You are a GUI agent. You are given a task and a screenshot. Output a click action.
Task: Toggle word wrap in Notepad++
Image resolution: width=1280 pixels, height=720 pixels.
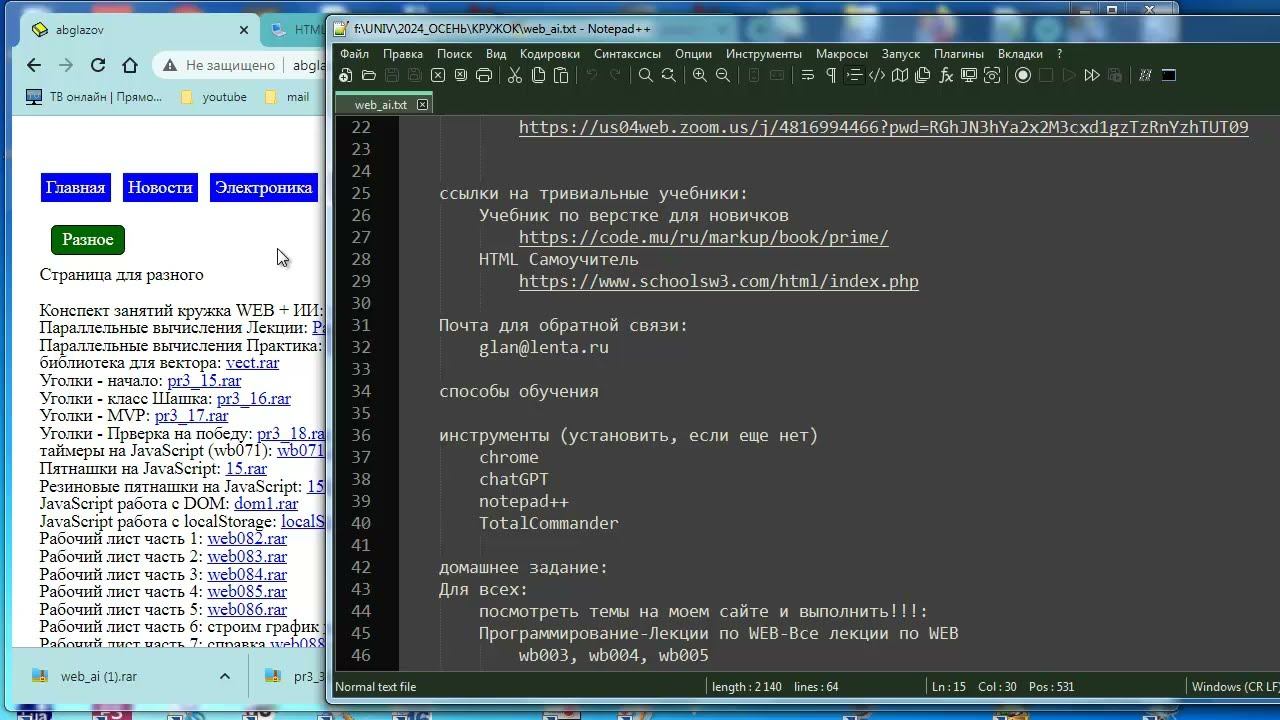(x=808, y=75)
